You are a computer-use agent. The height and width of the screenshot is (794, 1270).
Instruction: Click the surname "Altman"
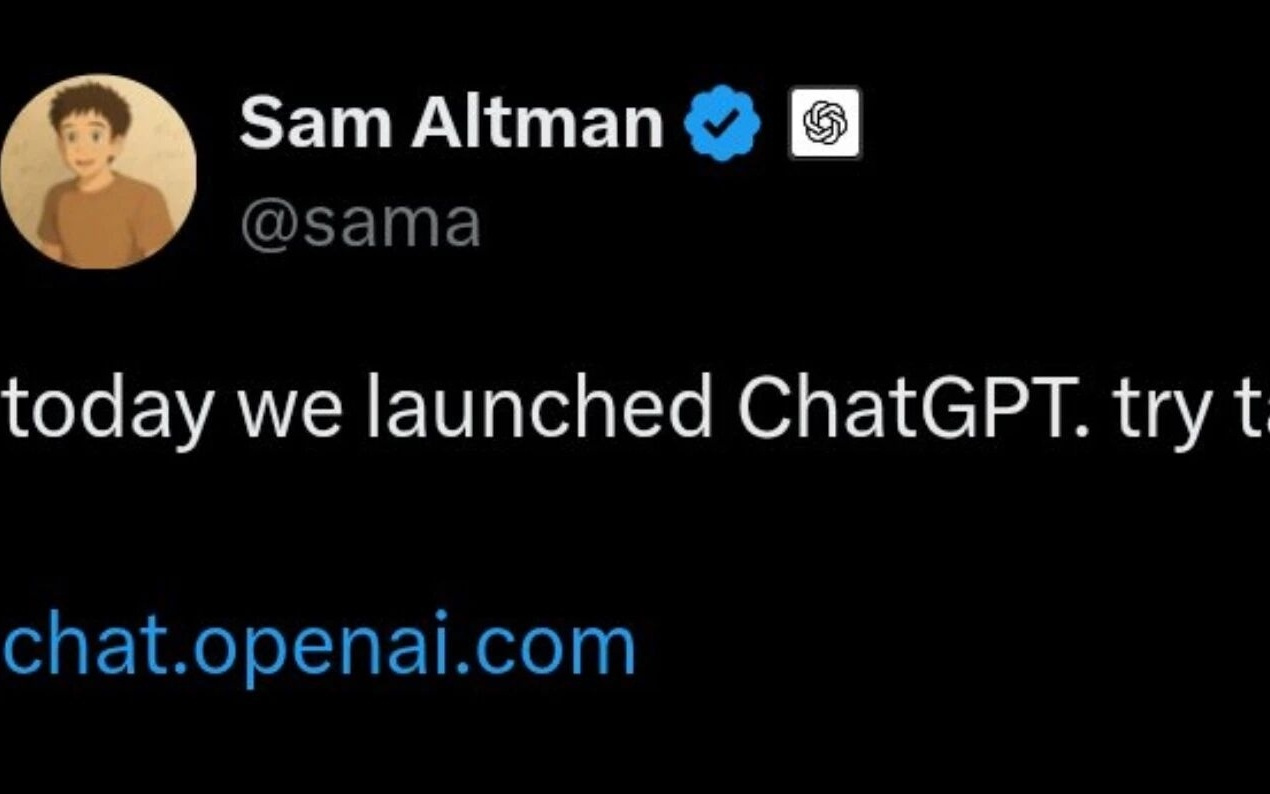538,123
